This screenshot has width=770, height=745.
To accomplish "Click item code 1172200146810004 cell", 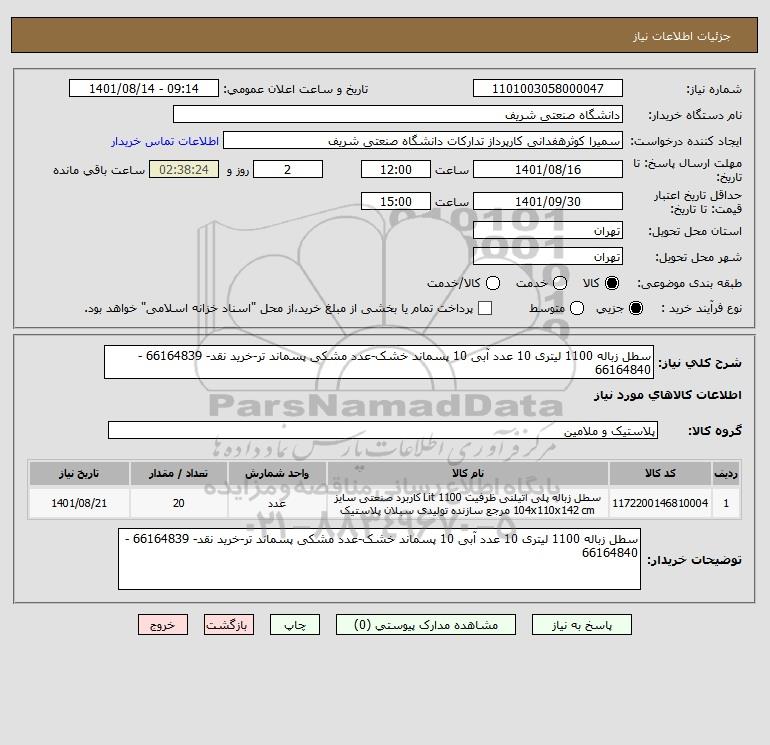I will click(x=660, y=503).
